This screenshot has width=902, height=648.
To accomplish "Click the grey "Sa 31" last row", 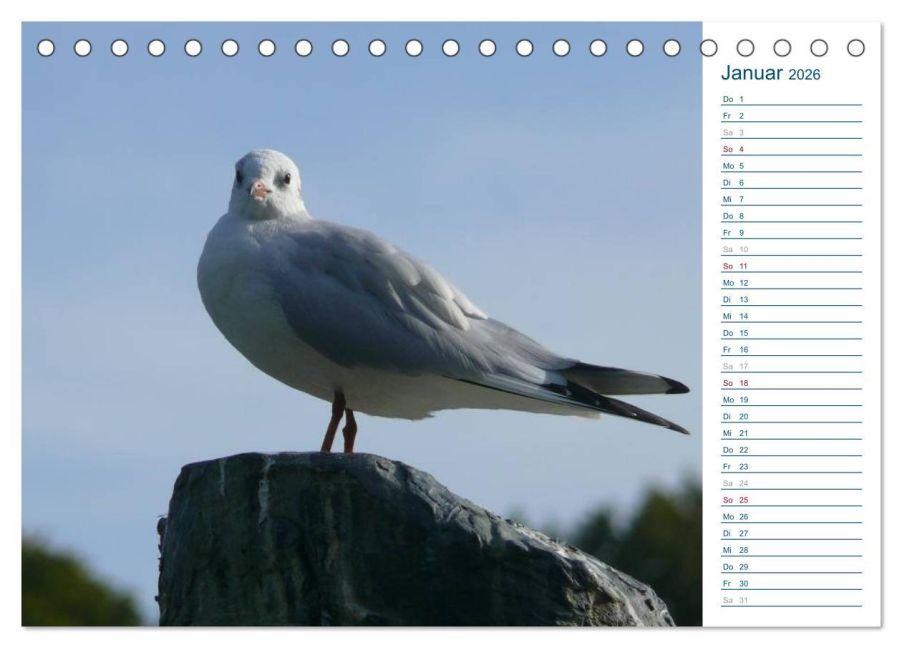I will (x=790, y=600).
